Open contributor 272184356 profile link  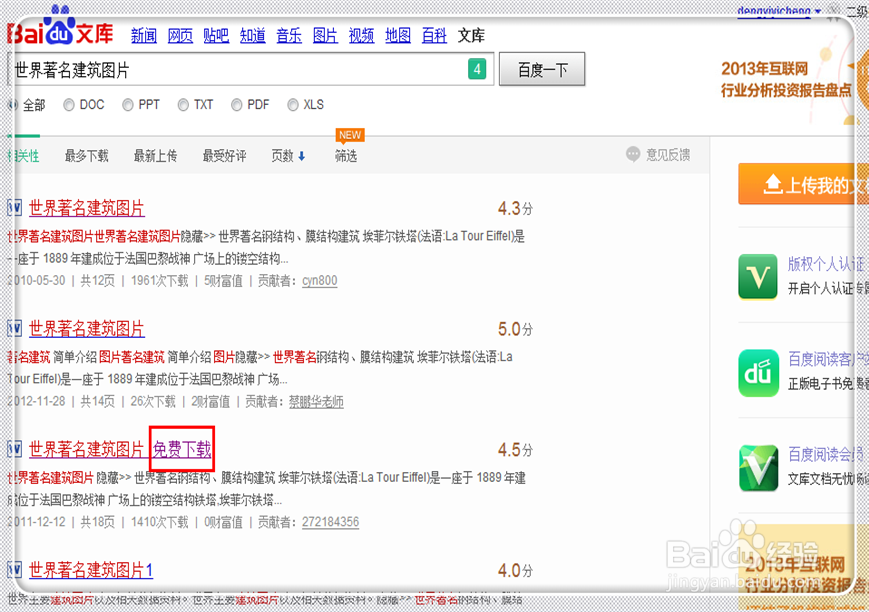(330, 522)
